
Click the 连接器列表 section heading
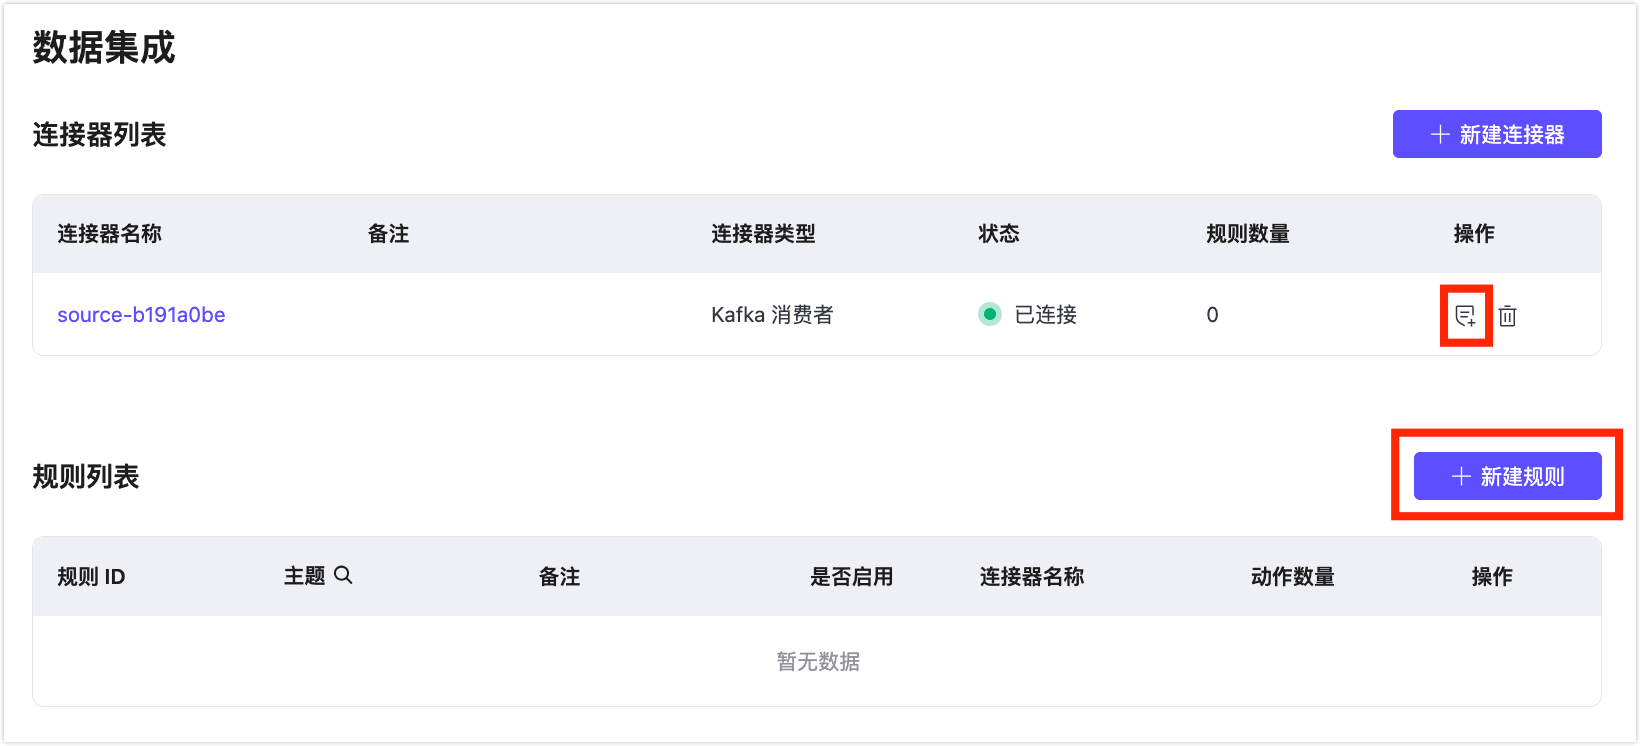click(x=99, y=135)
